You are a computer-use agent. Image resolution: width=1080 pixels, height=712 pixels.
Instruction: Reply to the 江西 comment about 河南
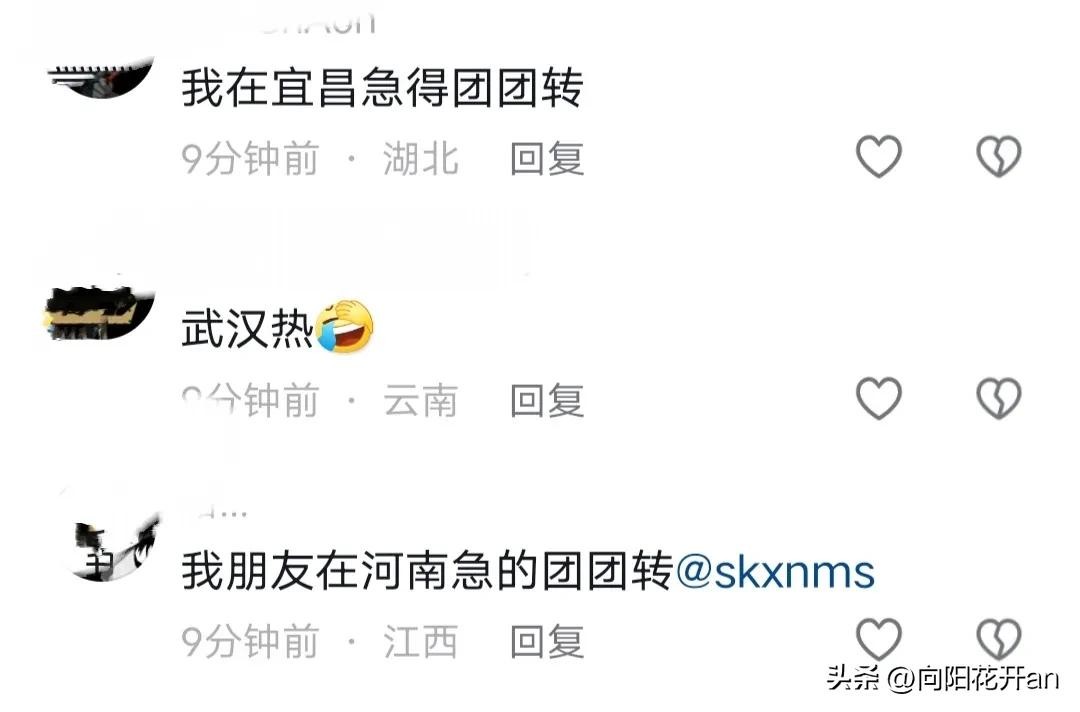pyautogui.click(x=547, y=641)
